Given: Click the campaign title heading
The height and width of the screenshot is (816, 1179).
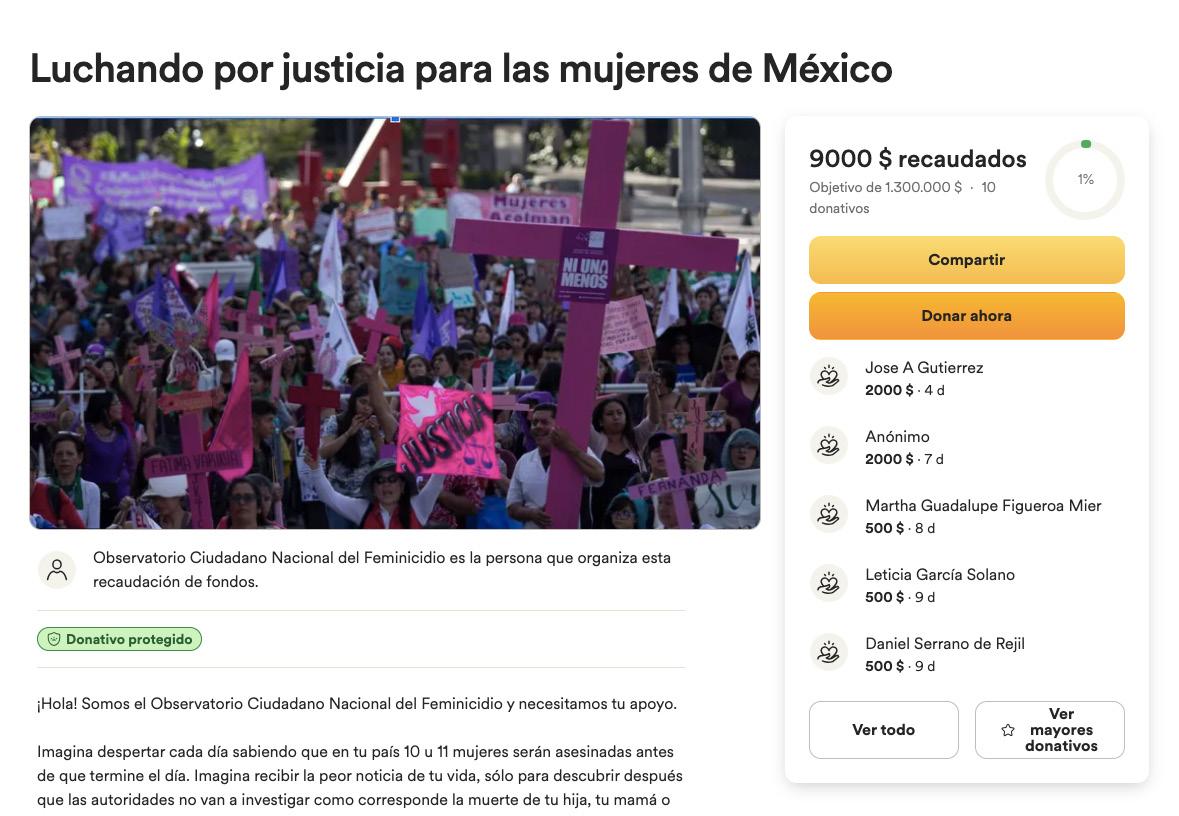Looking at the screenshot, I should point(461,69).
